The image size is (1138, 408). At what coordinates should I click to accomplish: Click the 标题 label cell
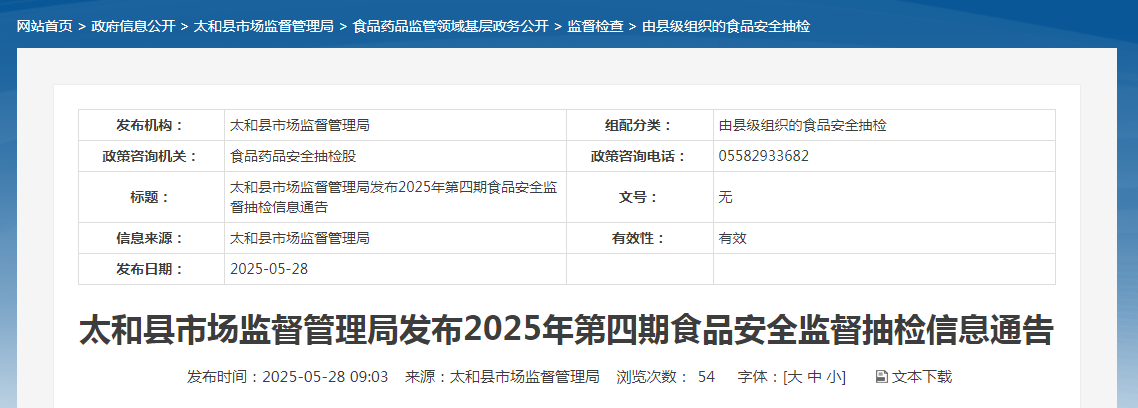(151, 197)
